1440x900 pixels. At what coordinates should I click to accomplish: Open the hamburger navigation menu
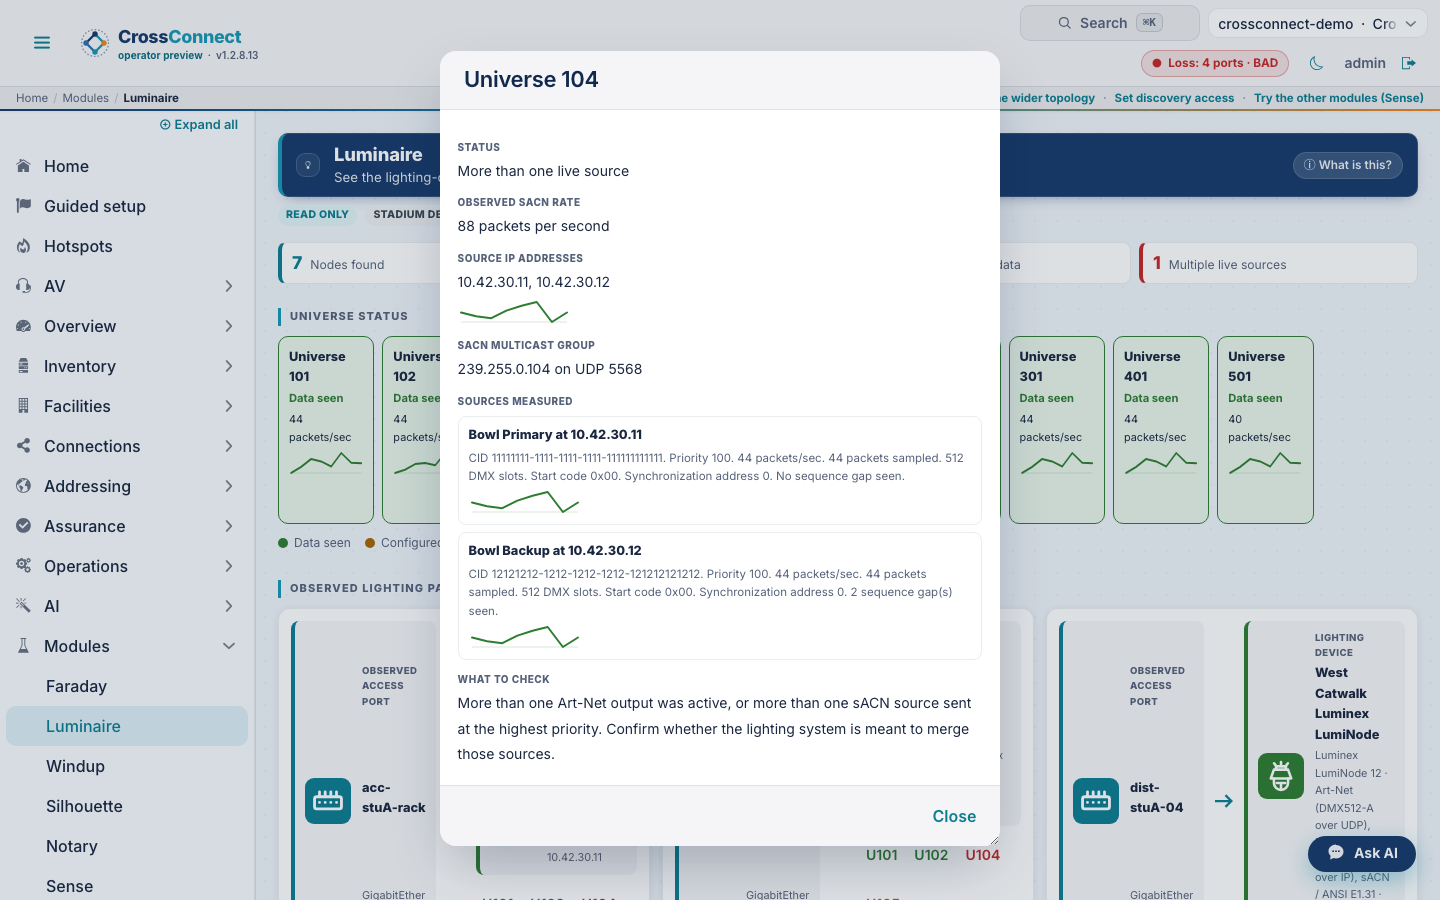pos(42,43)
